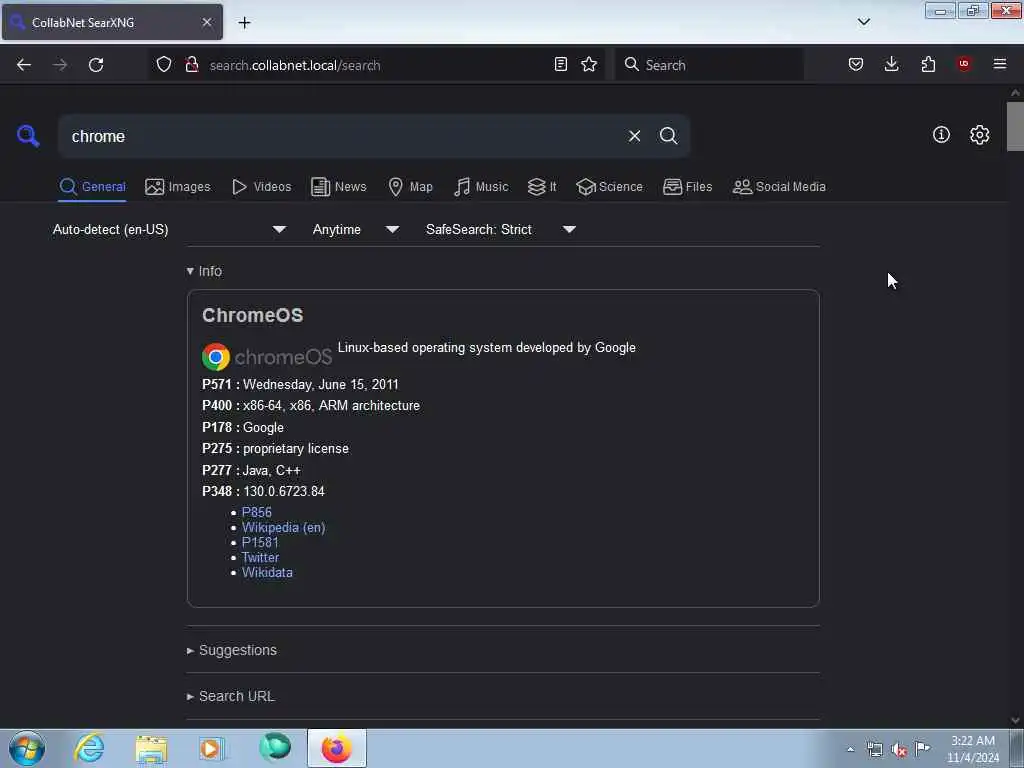
Task: Expand the Search URL section
Action: pyautogui.click(x=231, y=696)
